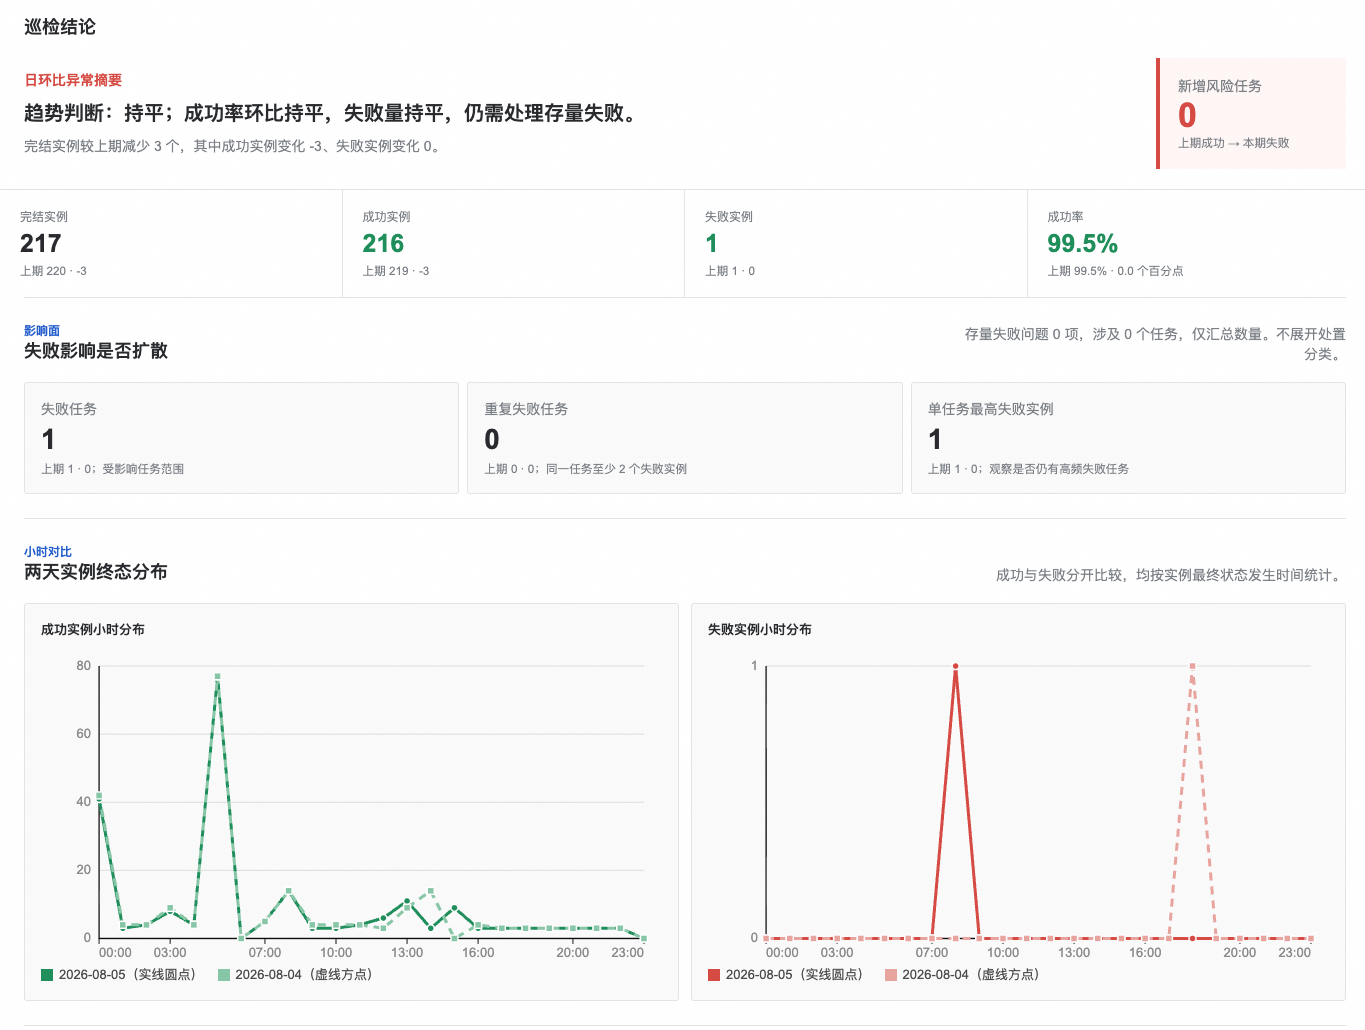Click the 失败实例 metric label
Image resolution: width=1365 pixels, height=1030 pixels.
(729, 217)
